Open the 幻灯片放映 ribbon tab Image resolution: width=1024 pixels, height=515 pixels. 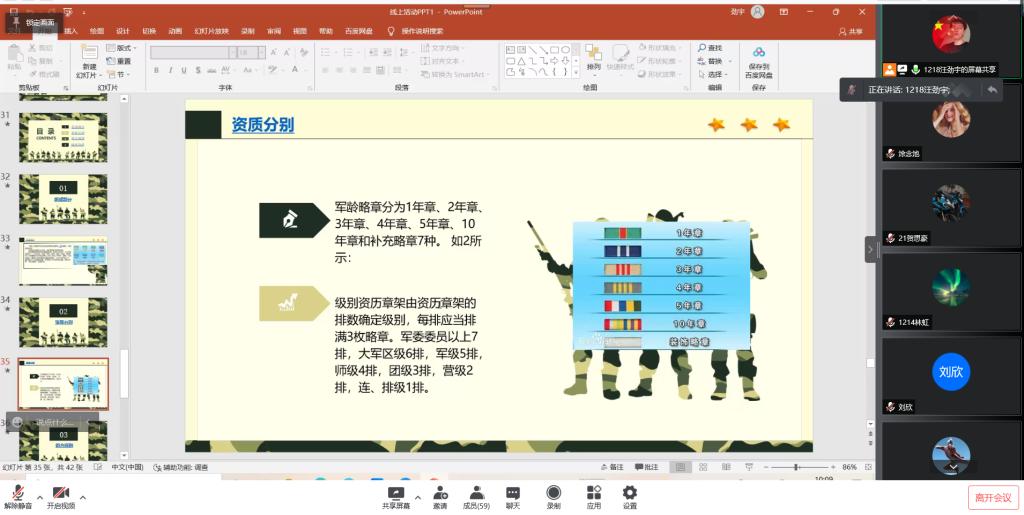211,31
